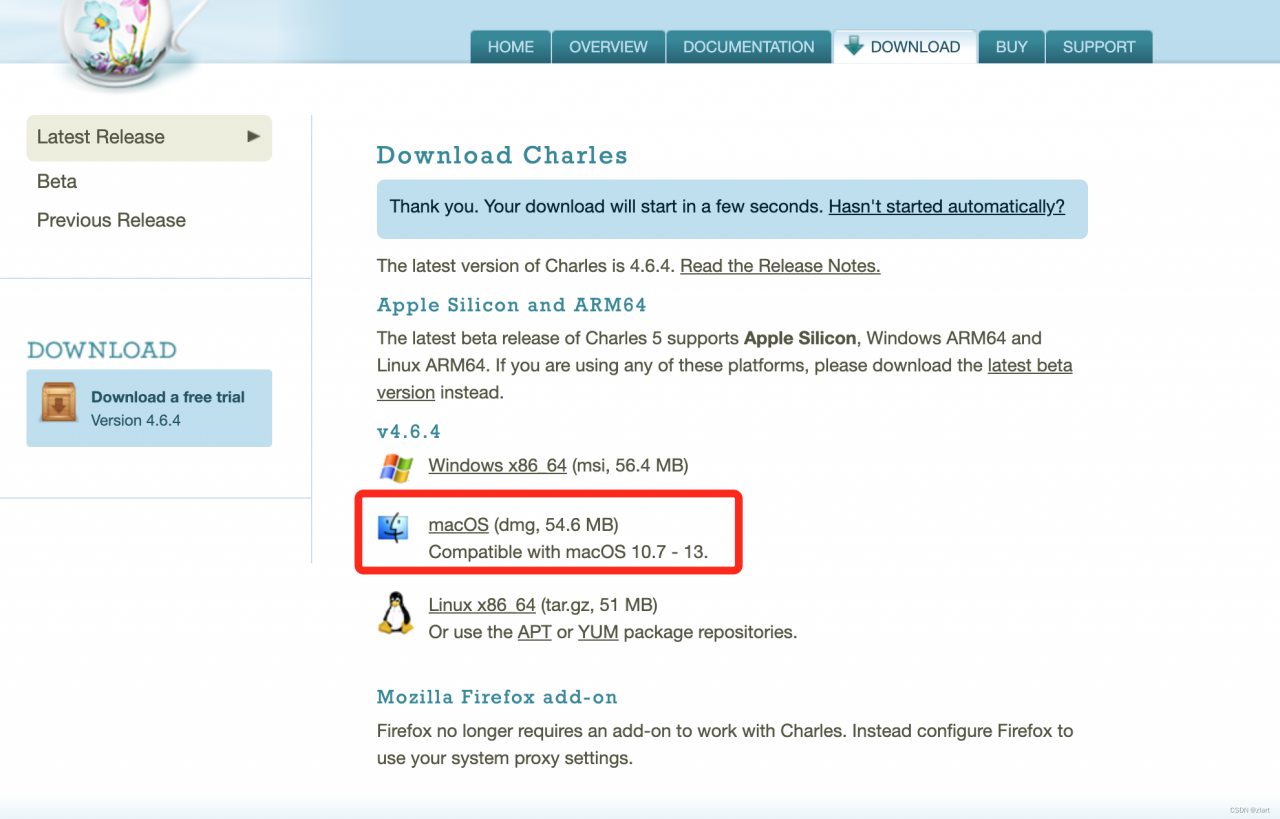Click Download a free trial button
Viewport: 1280px width, 819px height.
coord(149,408)
